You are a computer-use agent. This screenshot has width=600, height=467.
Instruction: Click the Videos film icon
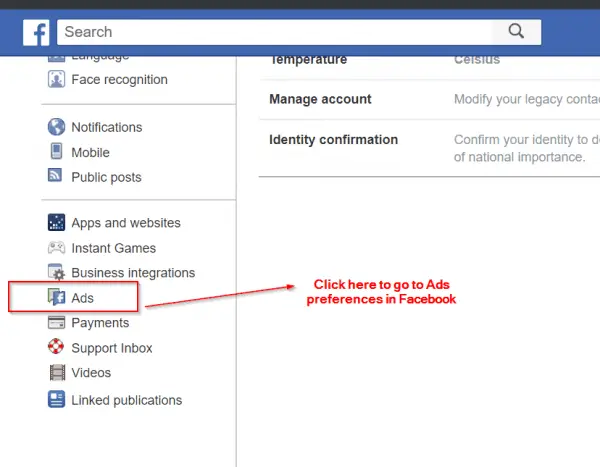pos(56,373)
